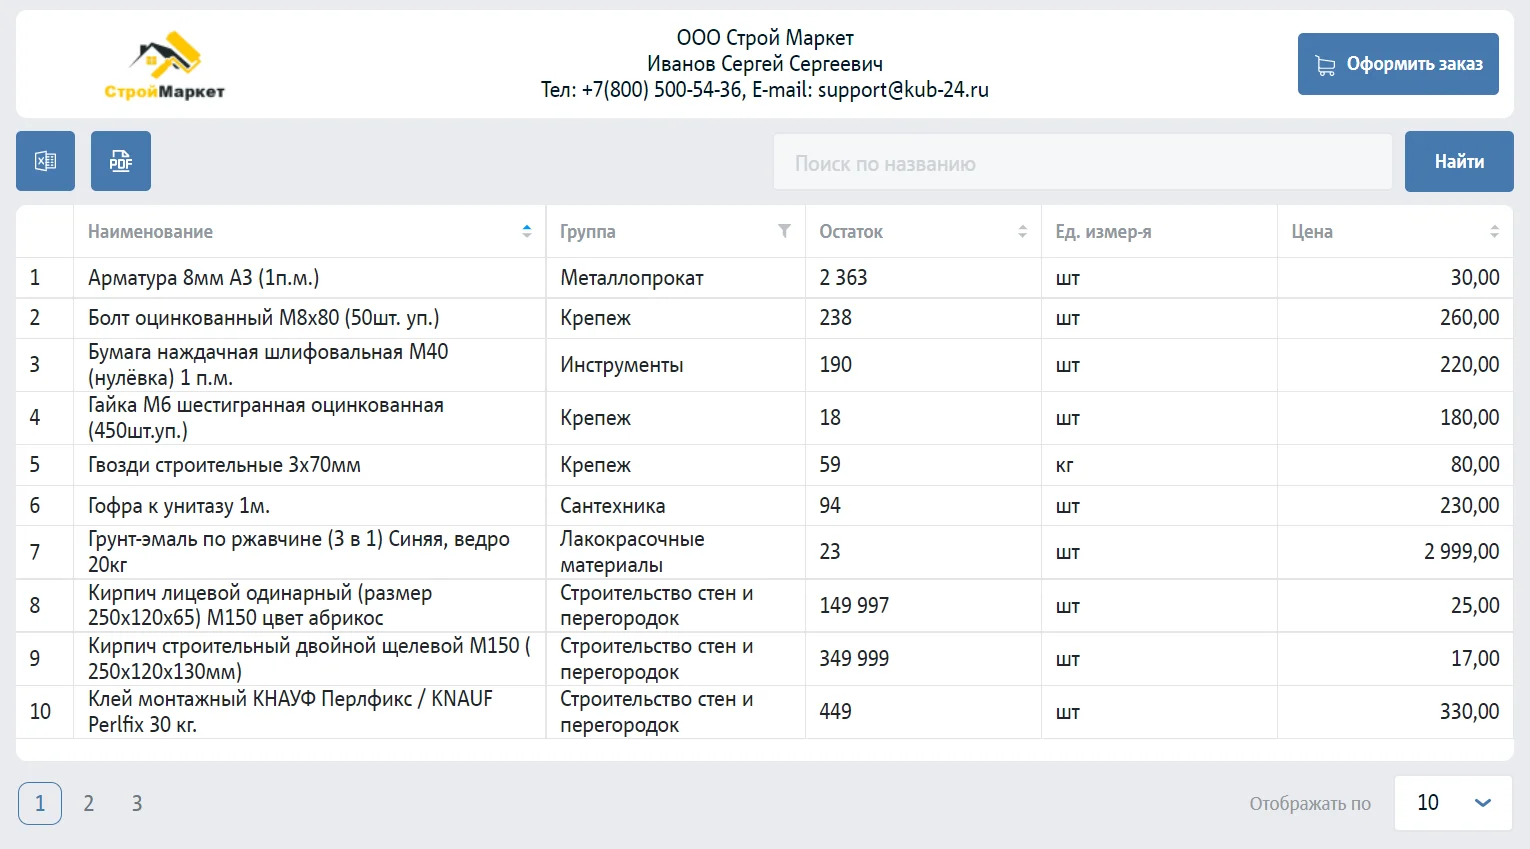The height and width of the screenshot is (849, 1530).
Task: Sort by Цена column arrows
Action: pyautogui.click(x=1494, y=231)
